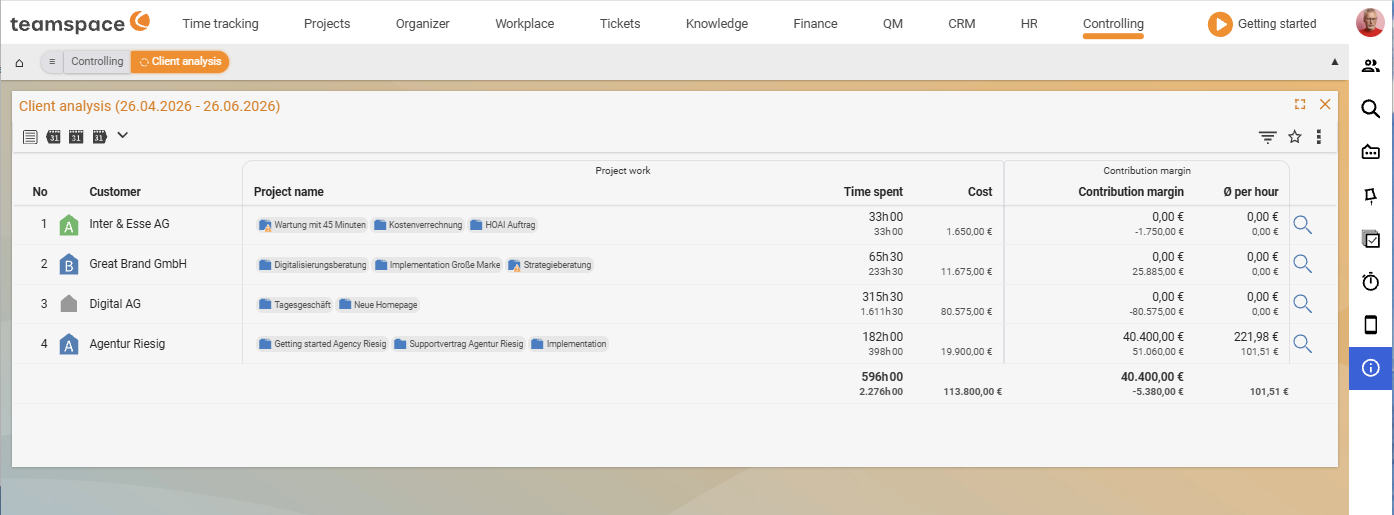Open the search icon in right sidebar
The width and height of the screenshot is (1394, 515).
coord(1371,109)
